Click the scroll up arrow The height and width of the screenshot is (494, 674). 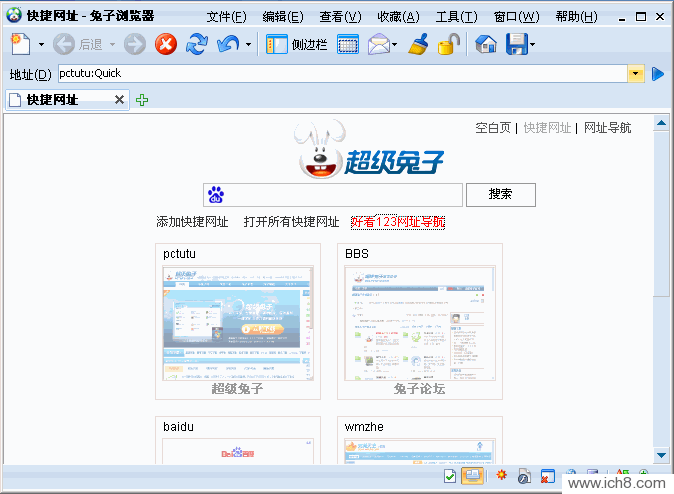[662, 123]
